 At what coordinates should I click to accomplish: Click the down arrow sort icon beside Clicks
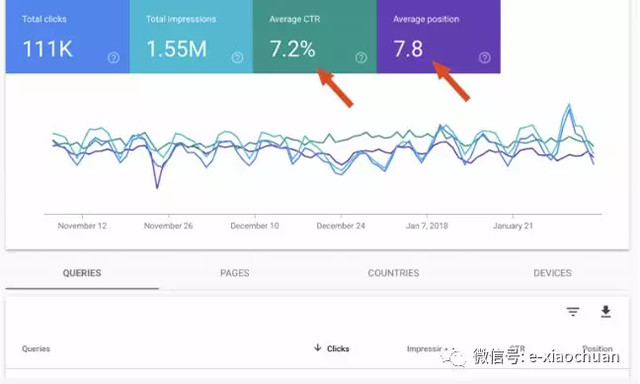pos(318,348)
